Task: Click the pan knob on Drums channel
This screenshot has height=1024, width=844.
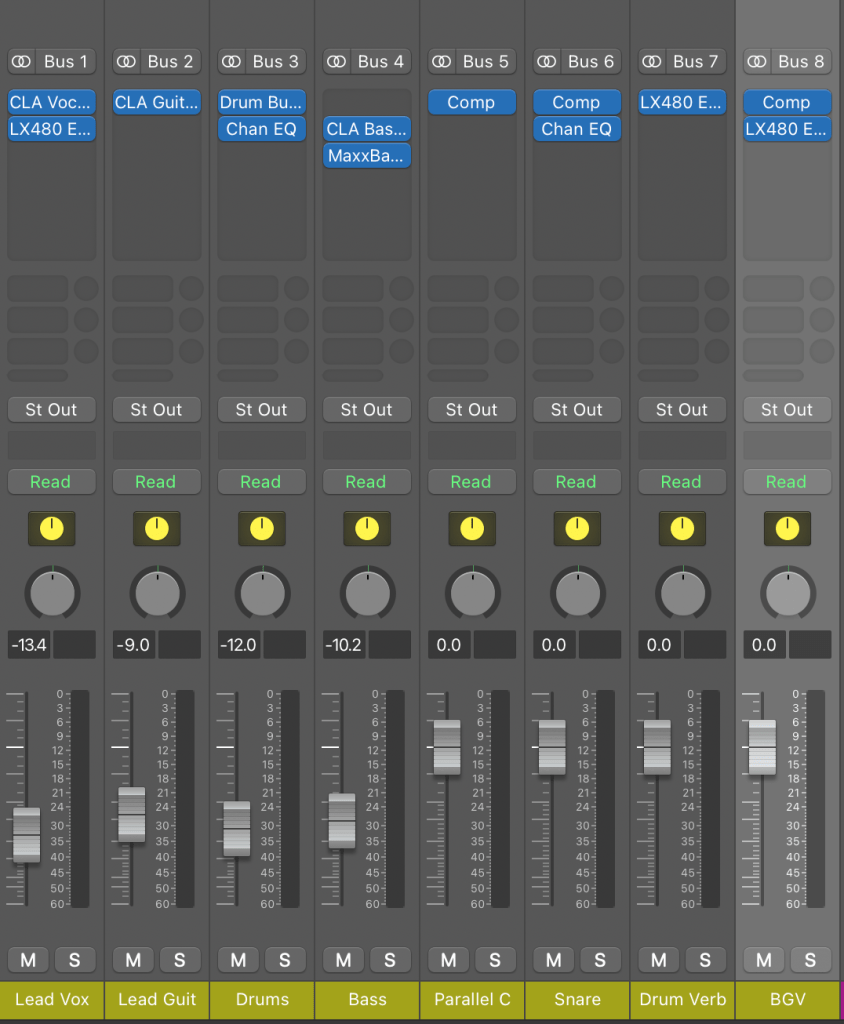Action: 262,593
